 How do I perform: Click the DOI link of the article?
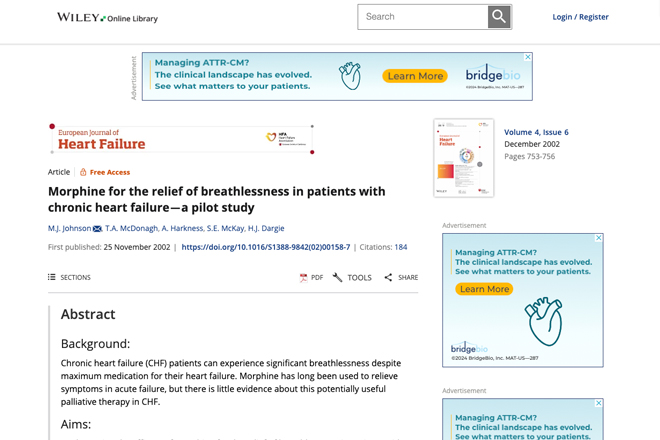[266, 247]
